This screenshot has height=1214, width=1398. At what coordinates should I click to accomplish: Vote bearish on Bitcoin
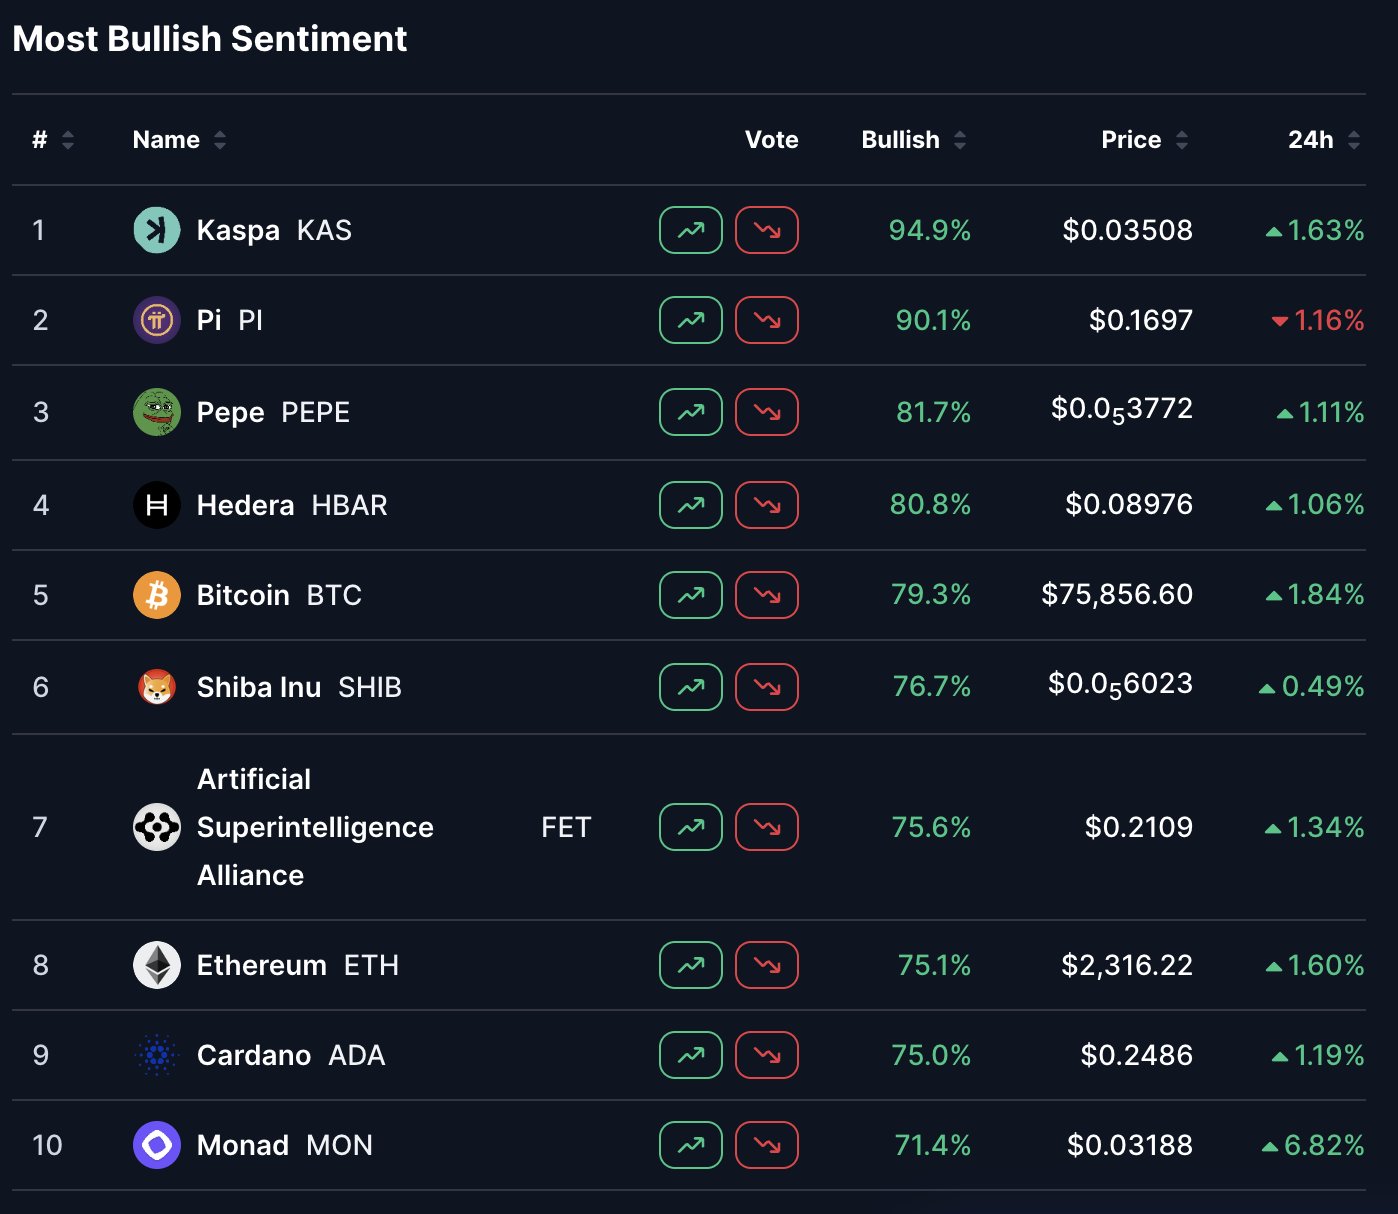[x=767, y=595]
